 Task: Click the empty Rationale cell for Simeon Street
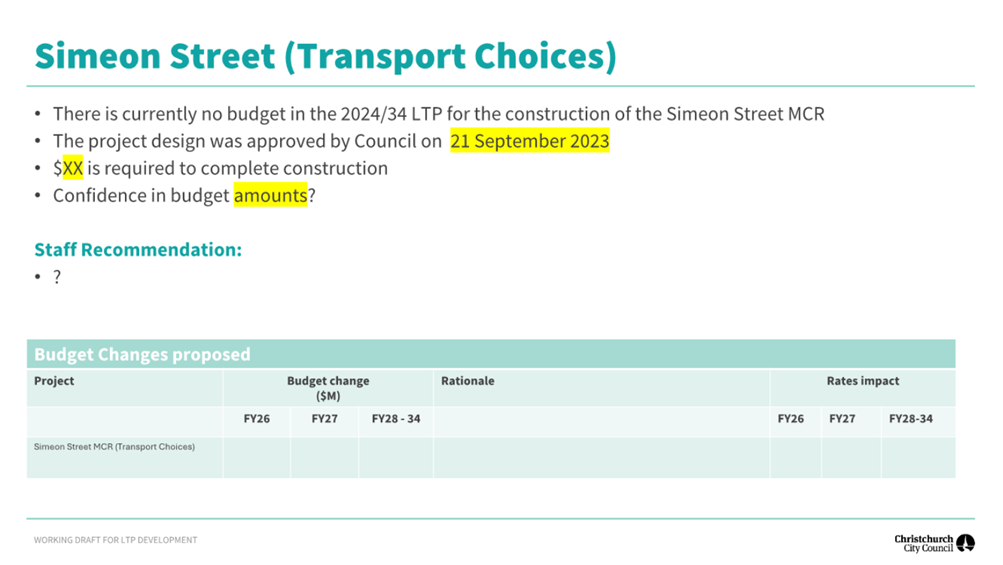601,458
